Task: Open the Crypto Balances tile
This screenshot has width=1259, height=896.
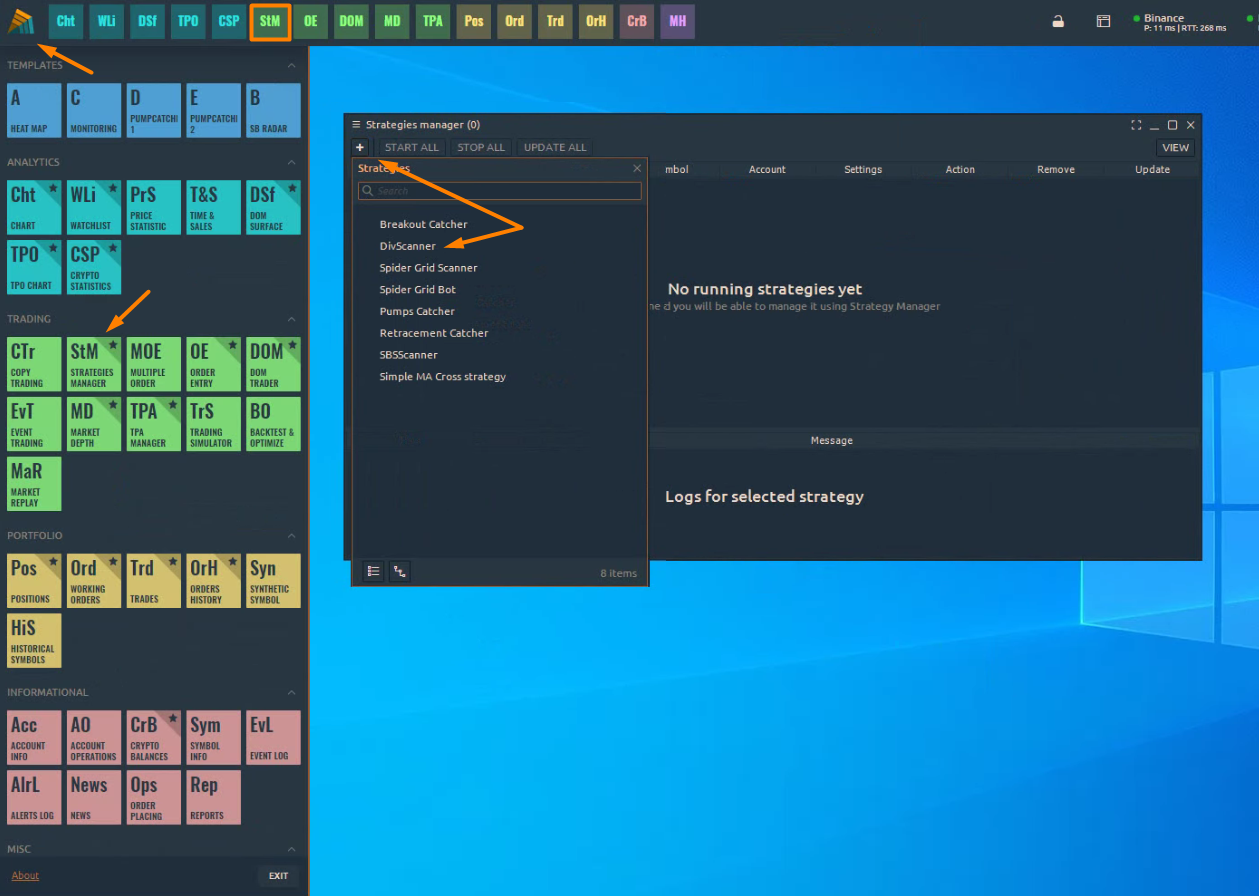Action: [x=154, y=737]
